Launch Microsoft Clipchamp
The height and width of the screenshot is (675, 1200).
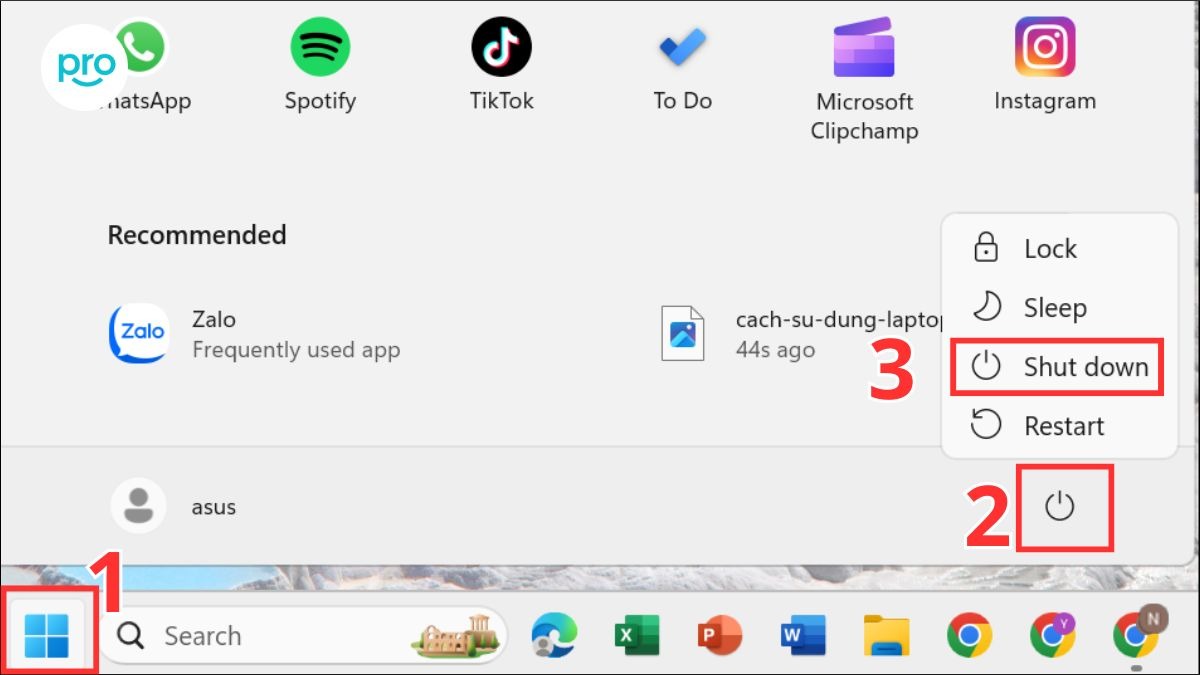pos(864,78)
